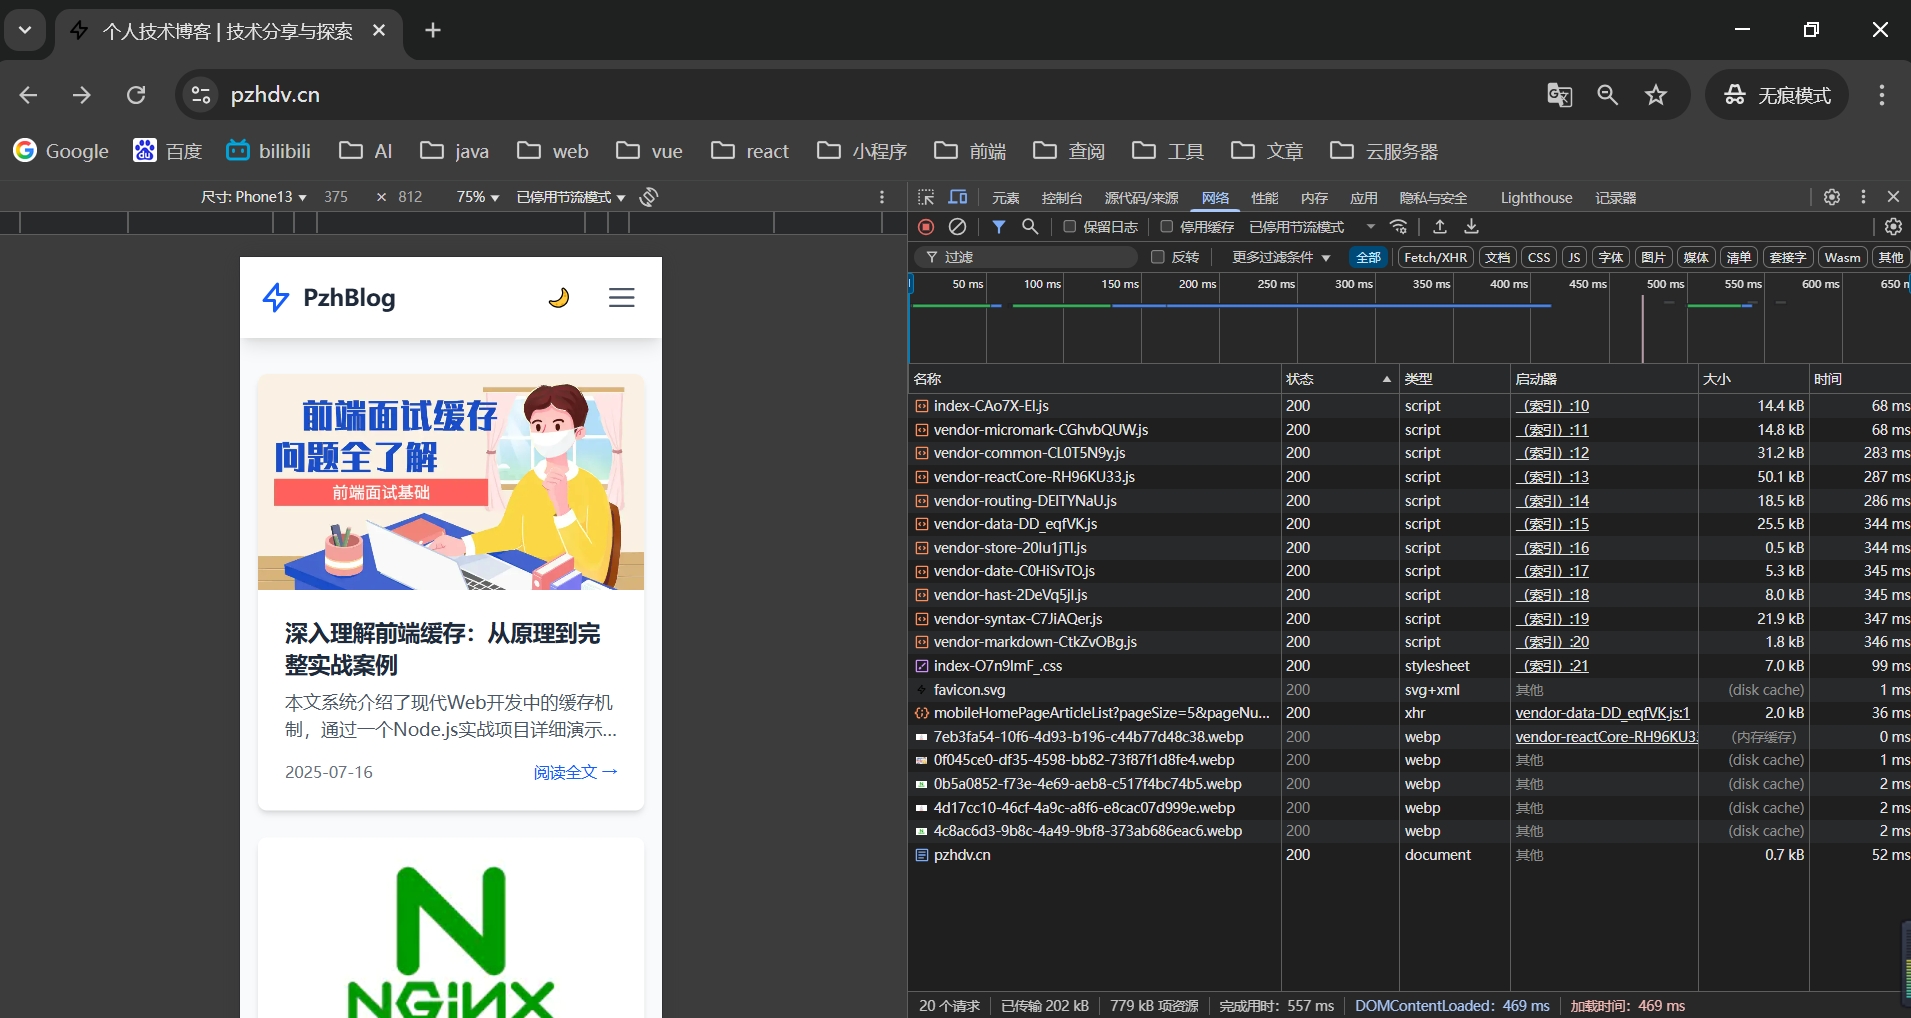Switch to the 控制台 tab
This screenshot has height=1018, width=1911.
click(1061, 198)
